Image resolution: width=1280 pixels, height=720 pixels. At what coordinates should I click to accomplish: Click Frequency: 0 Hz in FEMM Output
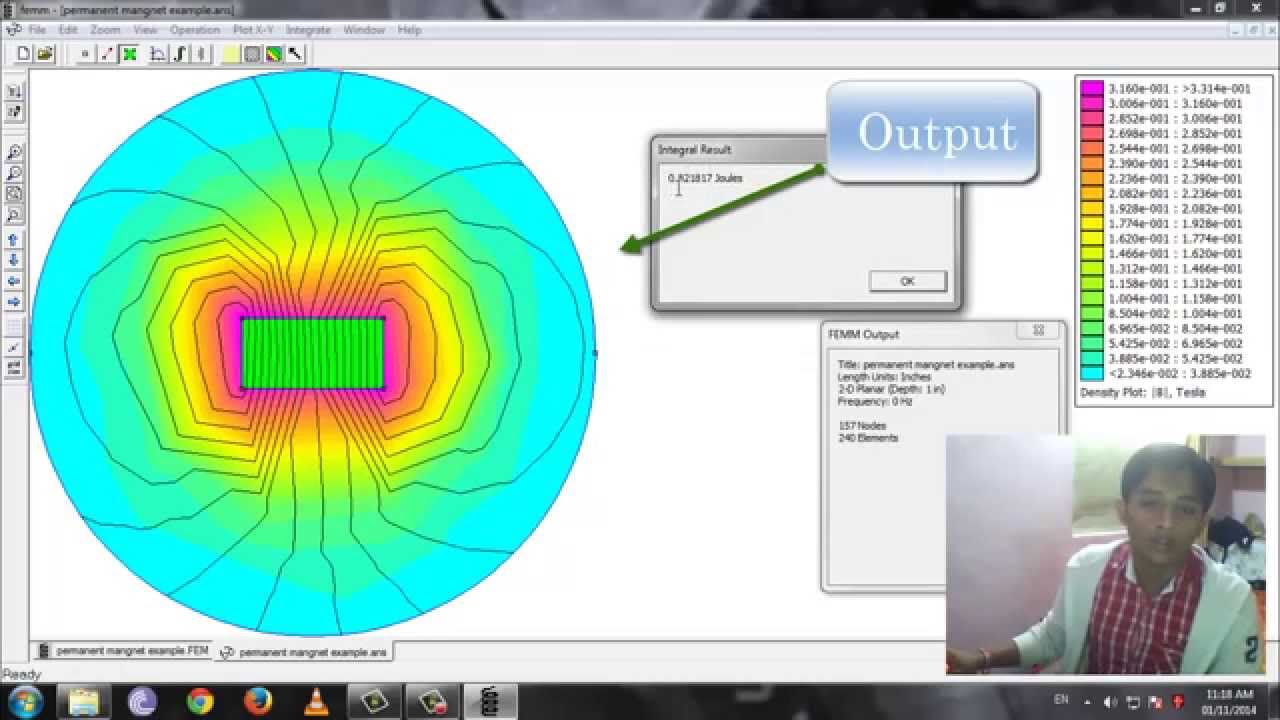pyautogui.click(x=875, y=401)
